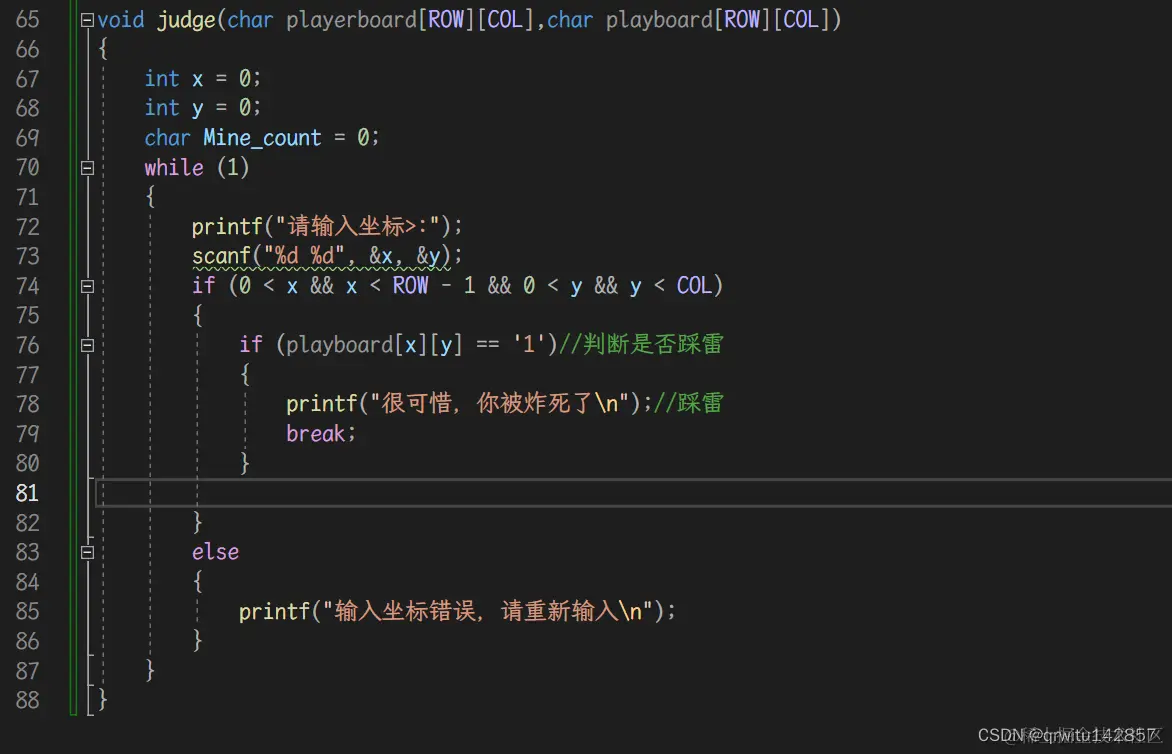Click the closing brace on line 87
This screenshot has height=754, width=1172.
[x=150, y=670]
